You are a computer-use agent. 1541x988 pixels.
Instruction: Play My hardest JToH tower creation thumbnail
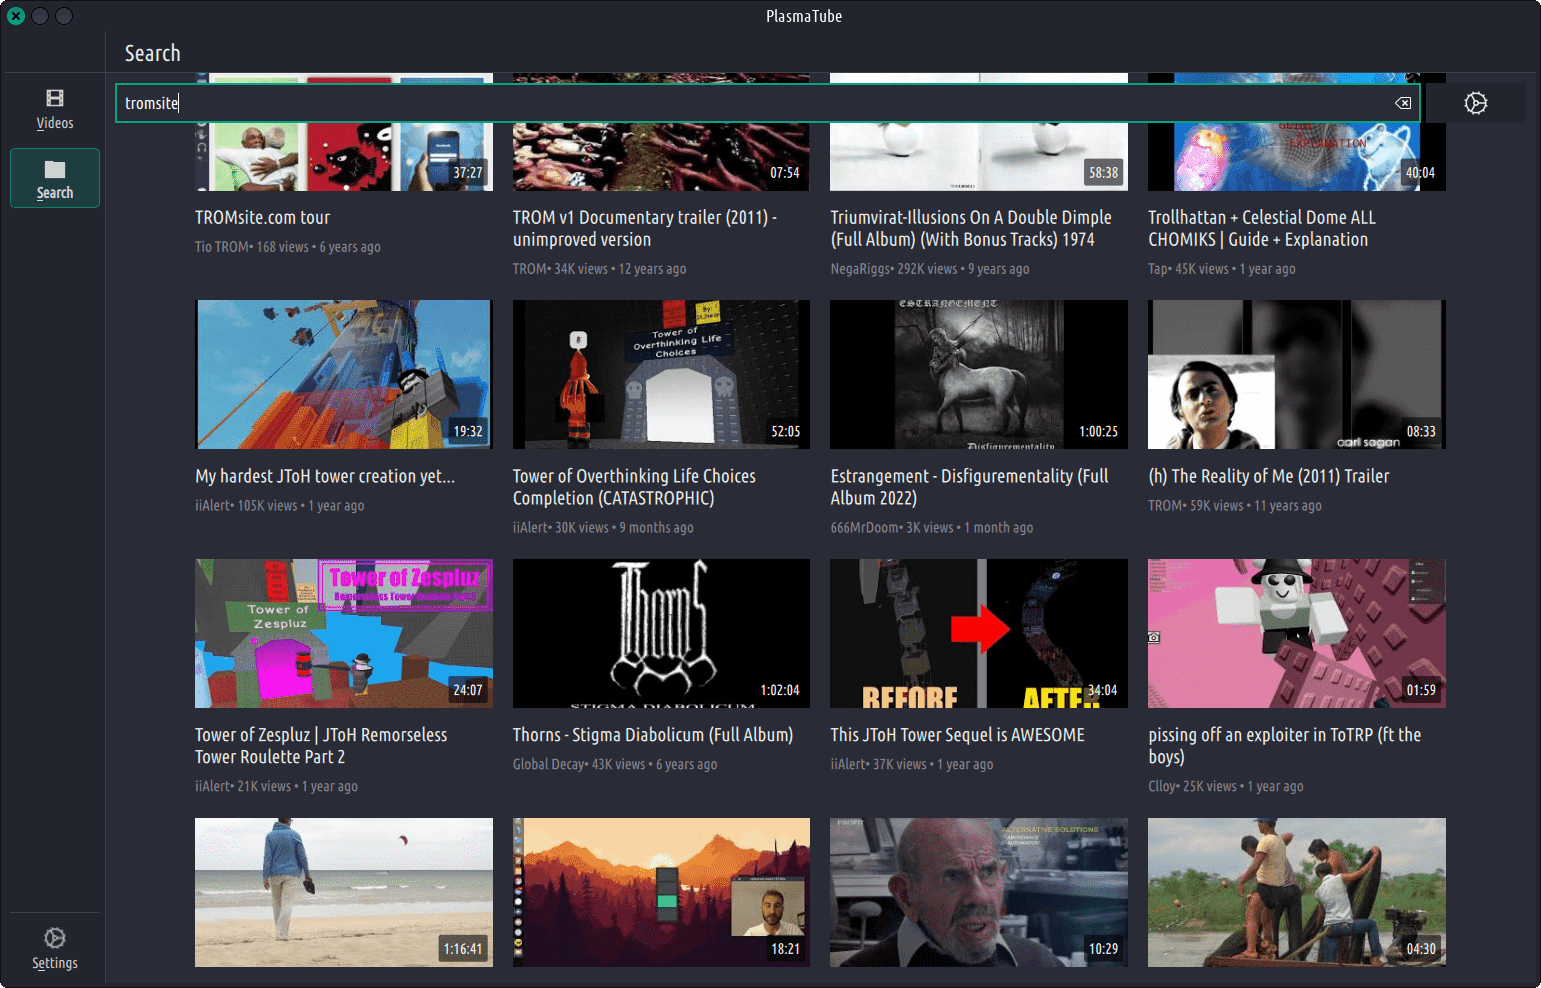click(x=343, y=374)
